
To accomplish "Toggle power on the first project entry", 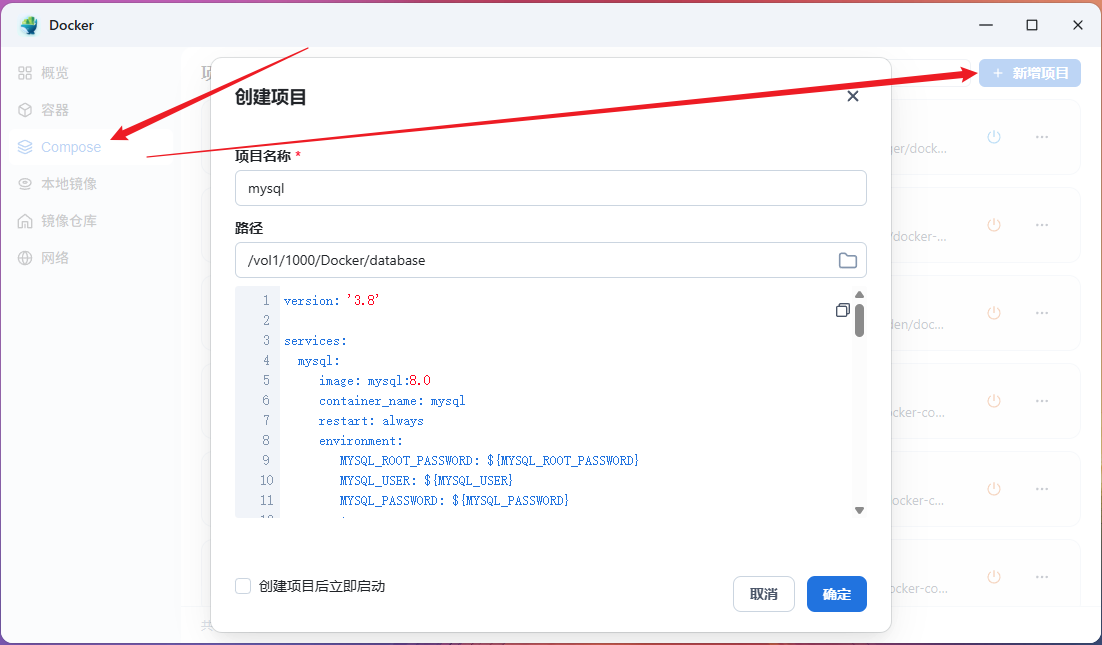I will [993, 136].
